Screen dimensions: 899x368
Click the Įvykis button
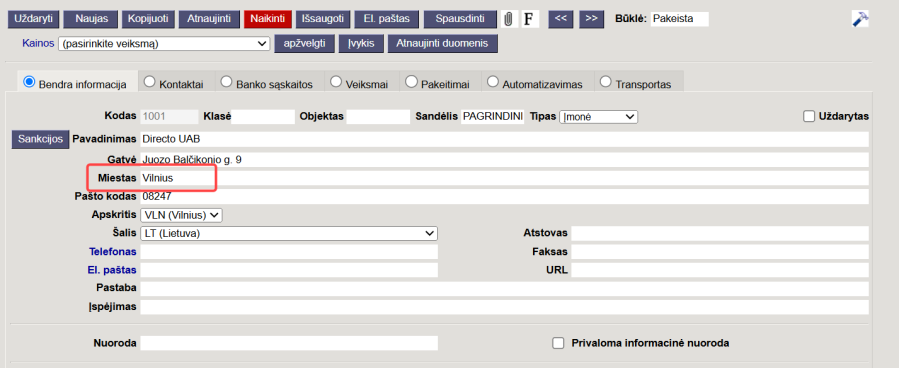[361, 44]
